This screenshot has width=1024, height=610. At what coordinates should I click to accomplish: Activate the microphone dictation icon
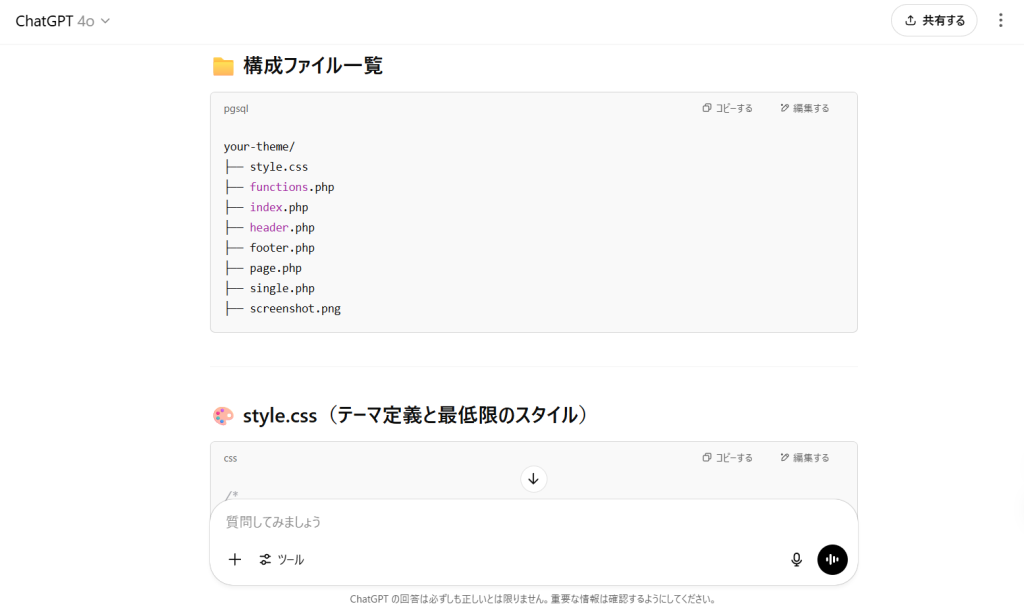(x=797, y=560)
